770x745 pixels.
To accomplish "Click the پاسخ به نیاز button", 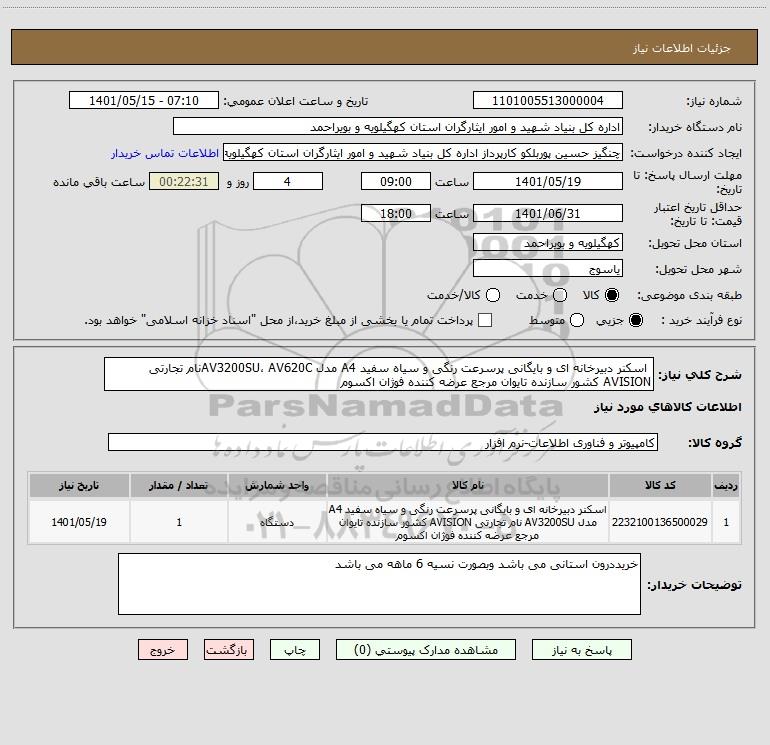I will click(x=581, y=650).
